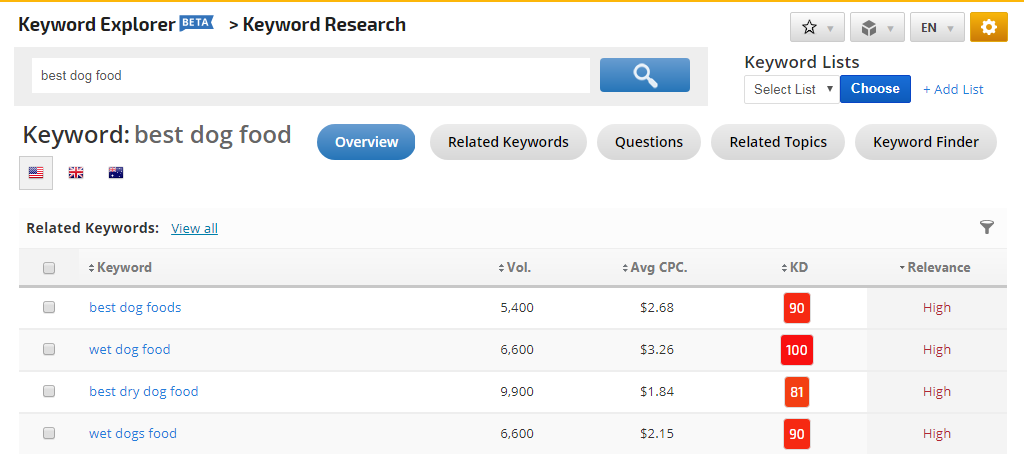1024x454 pixels.
Task: Check the box for best dog foods
Action: [49, 308]
